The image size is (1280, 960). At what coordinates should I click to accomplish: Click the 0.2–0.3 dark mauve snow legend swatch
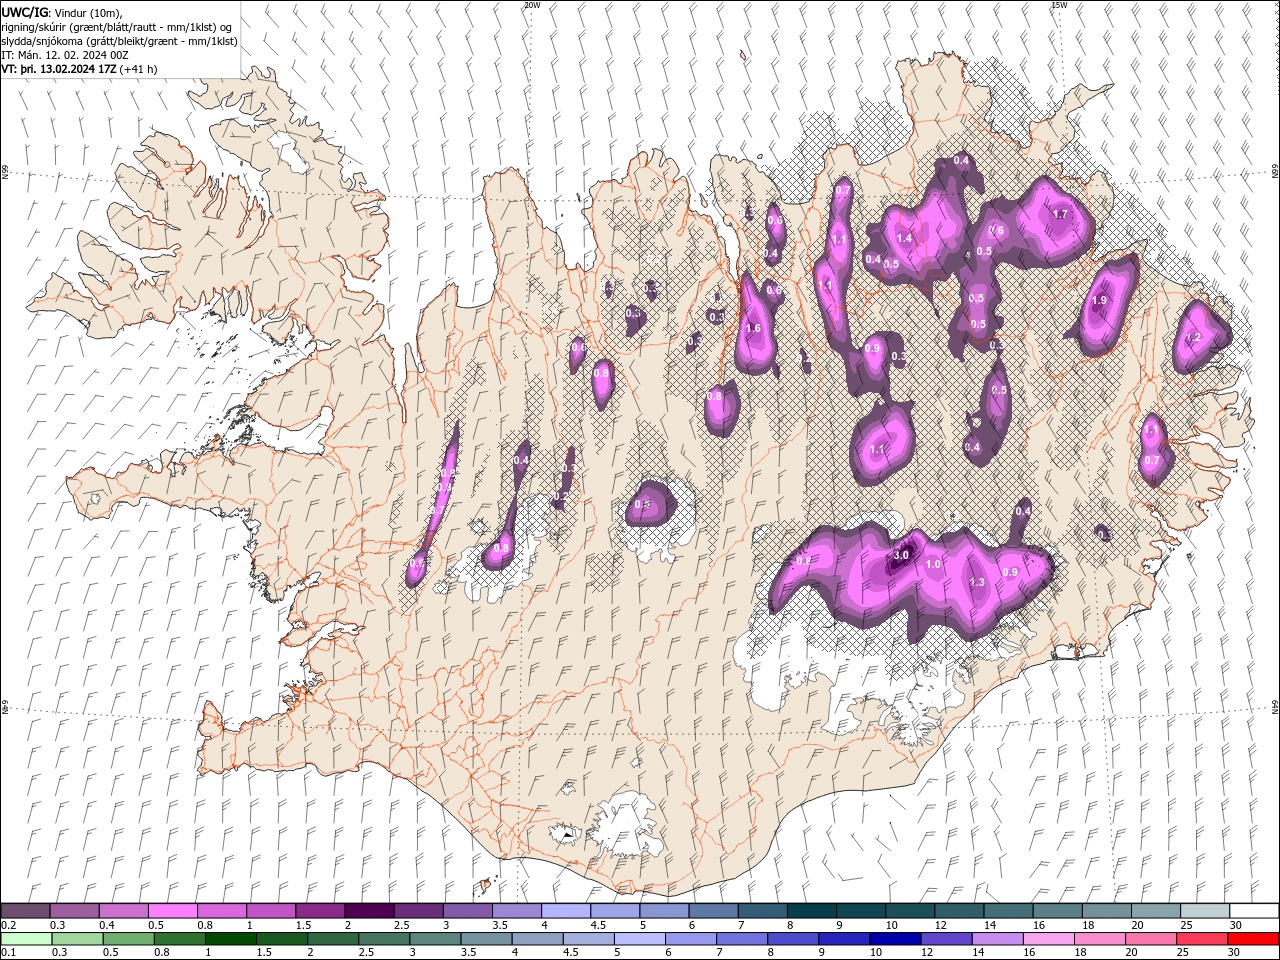25,911
